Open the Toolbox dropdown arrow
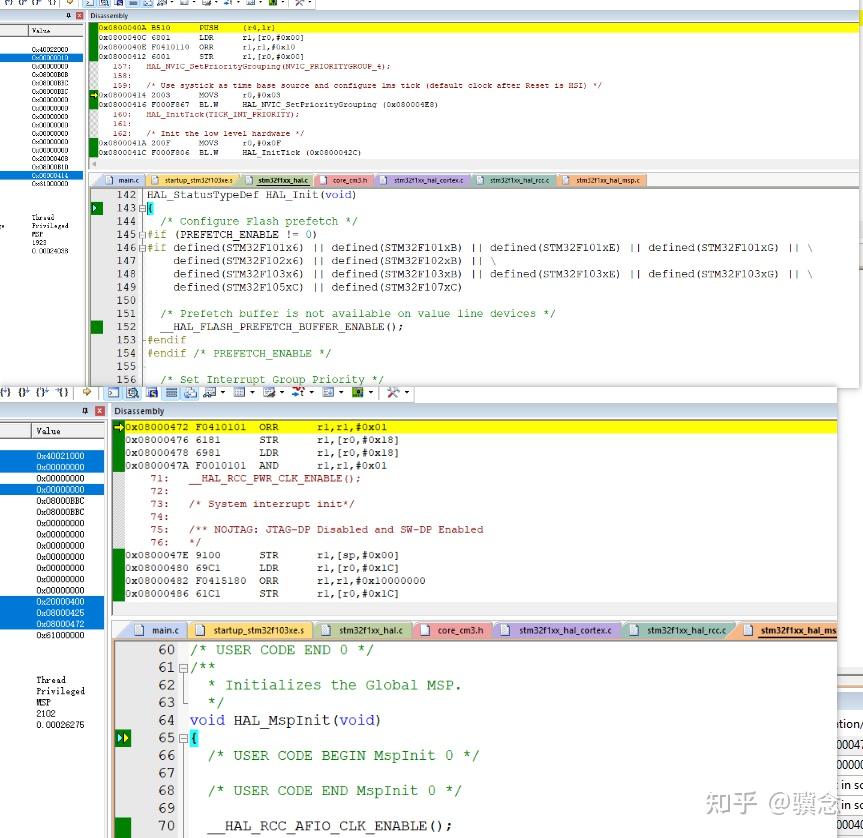The width and height of the screenshot is (863, 838). 407,392
